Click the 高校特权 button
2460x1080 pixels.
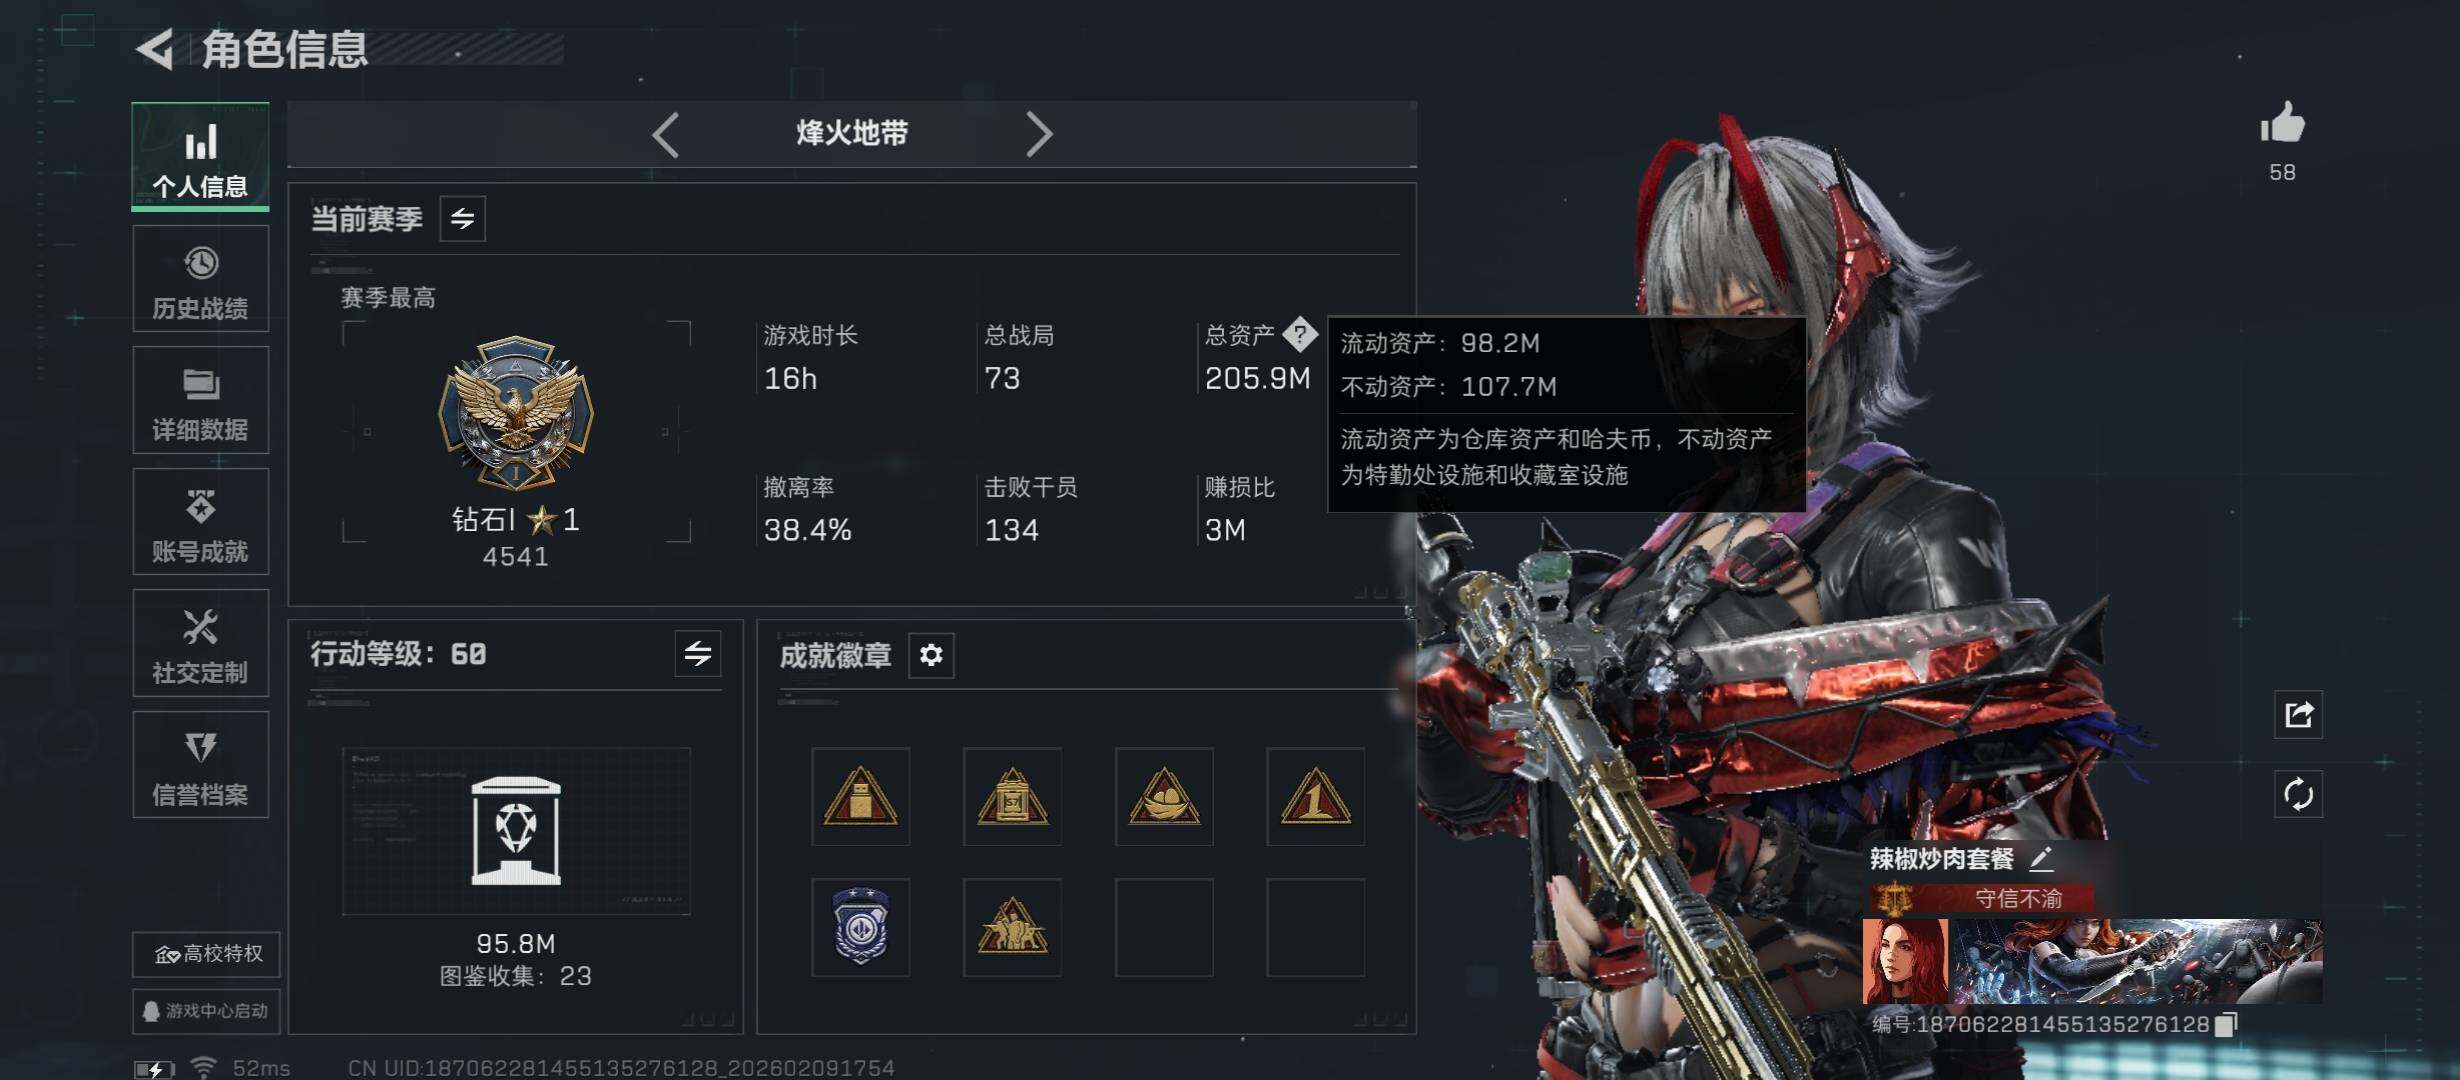coord(206,954)
